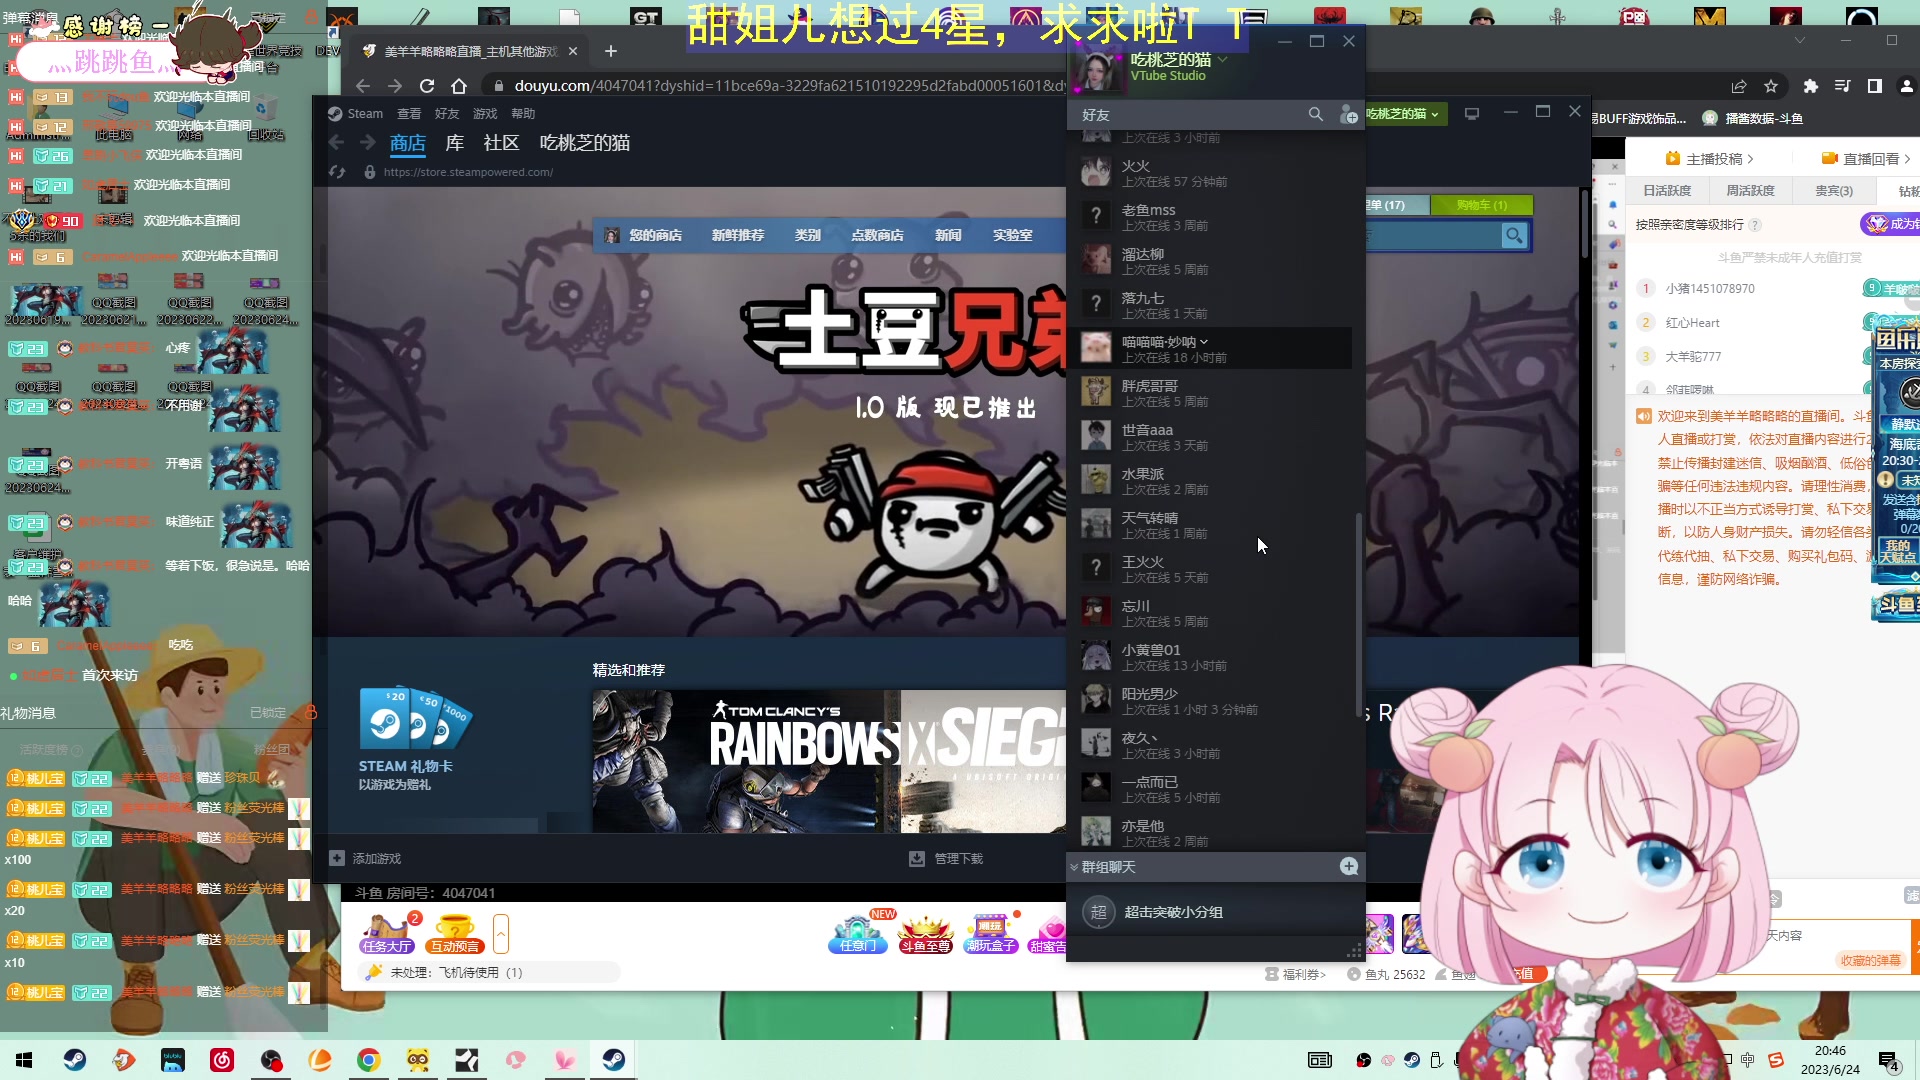Expand 吃桃芝的猫 status dropdown in friends window
Viewport: 1920px width, 1080px height.
(x=1222, y=60)
